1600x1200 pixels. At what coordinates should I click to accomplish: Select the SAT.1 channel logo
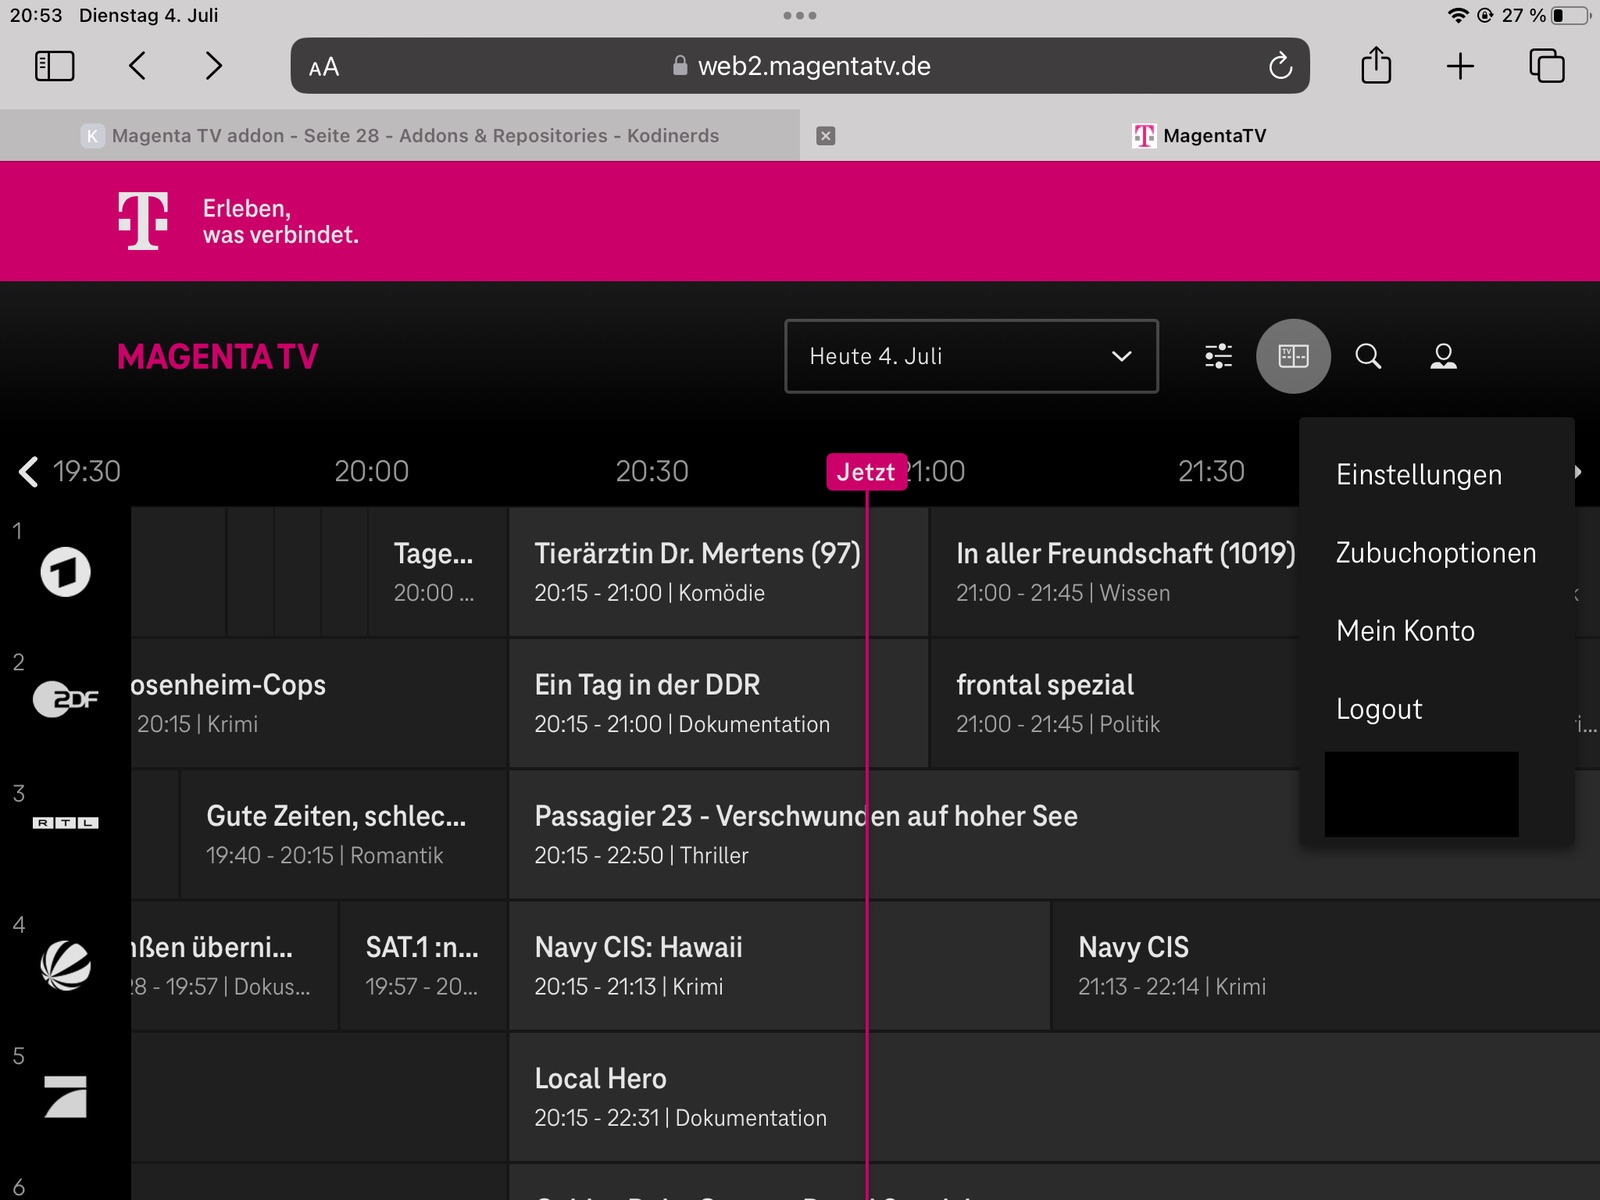pyautogui.click(x=65, y=966)
